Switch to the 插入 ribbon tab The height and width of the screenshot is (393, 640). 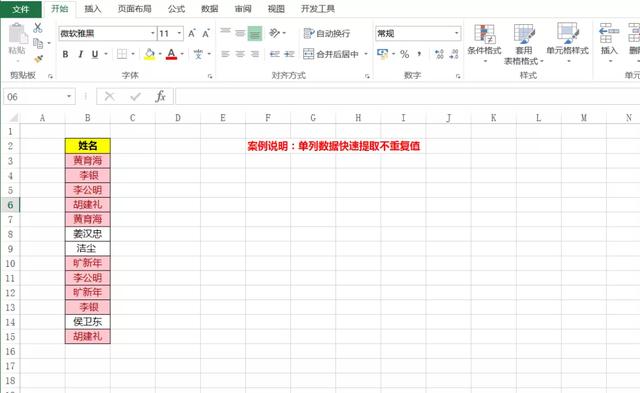[x=93, y=9]
